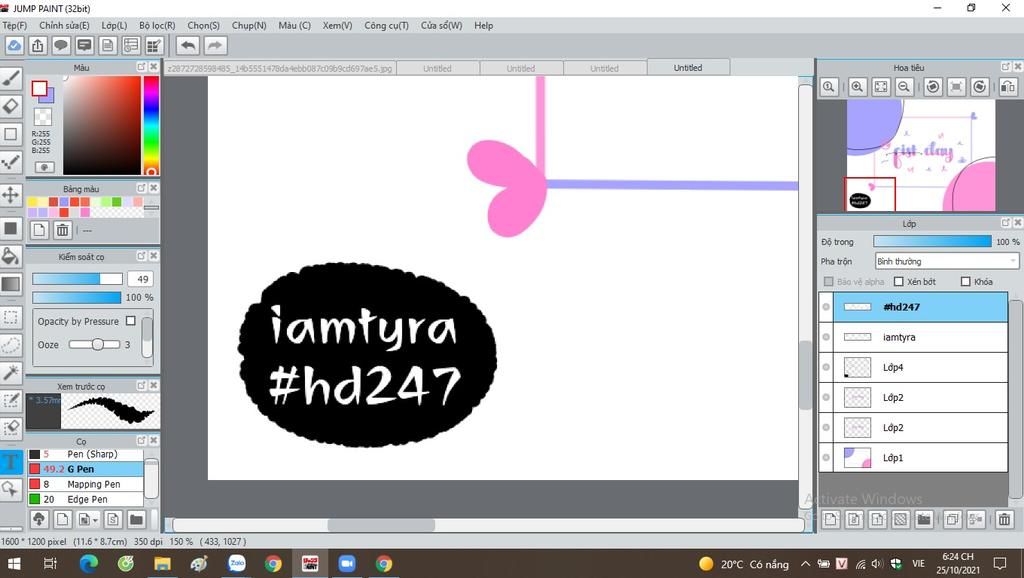Screen dimensions: 1024x578
Task: Click the export/share toolbar icon
Action: (x=38, y=46)
